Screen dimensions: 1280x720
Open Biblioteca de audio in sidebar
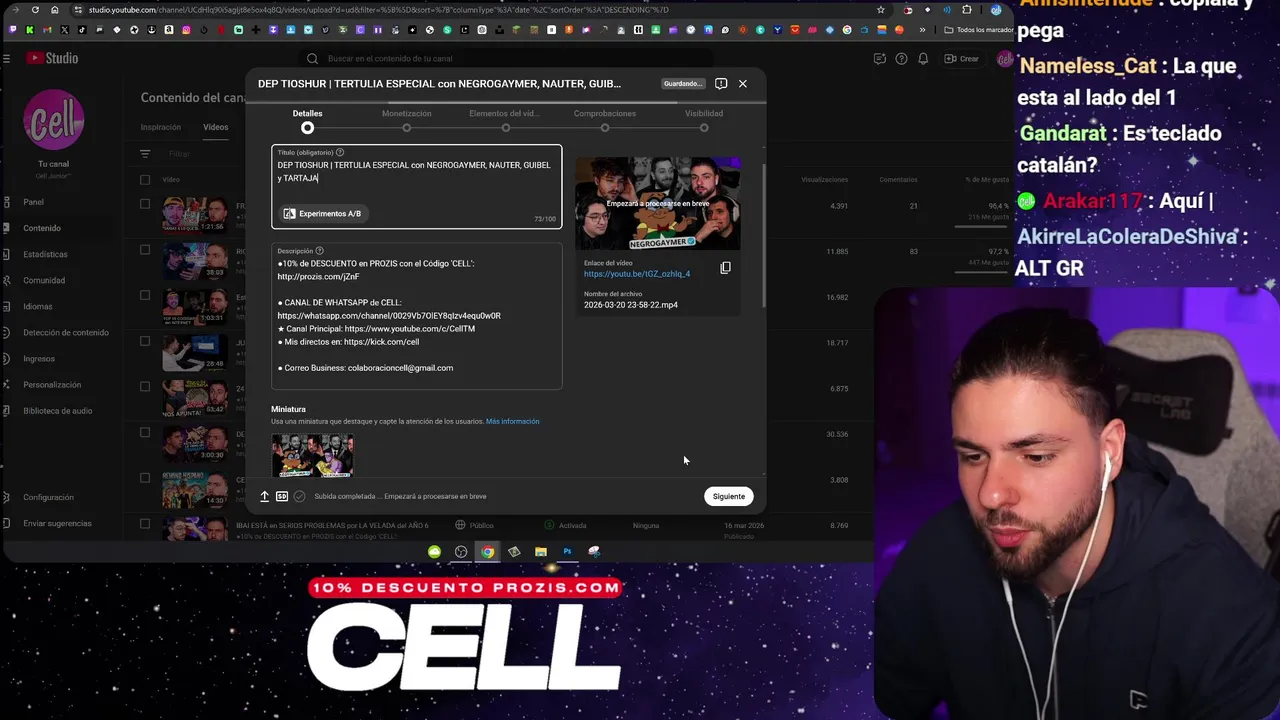tap(58, 410)
